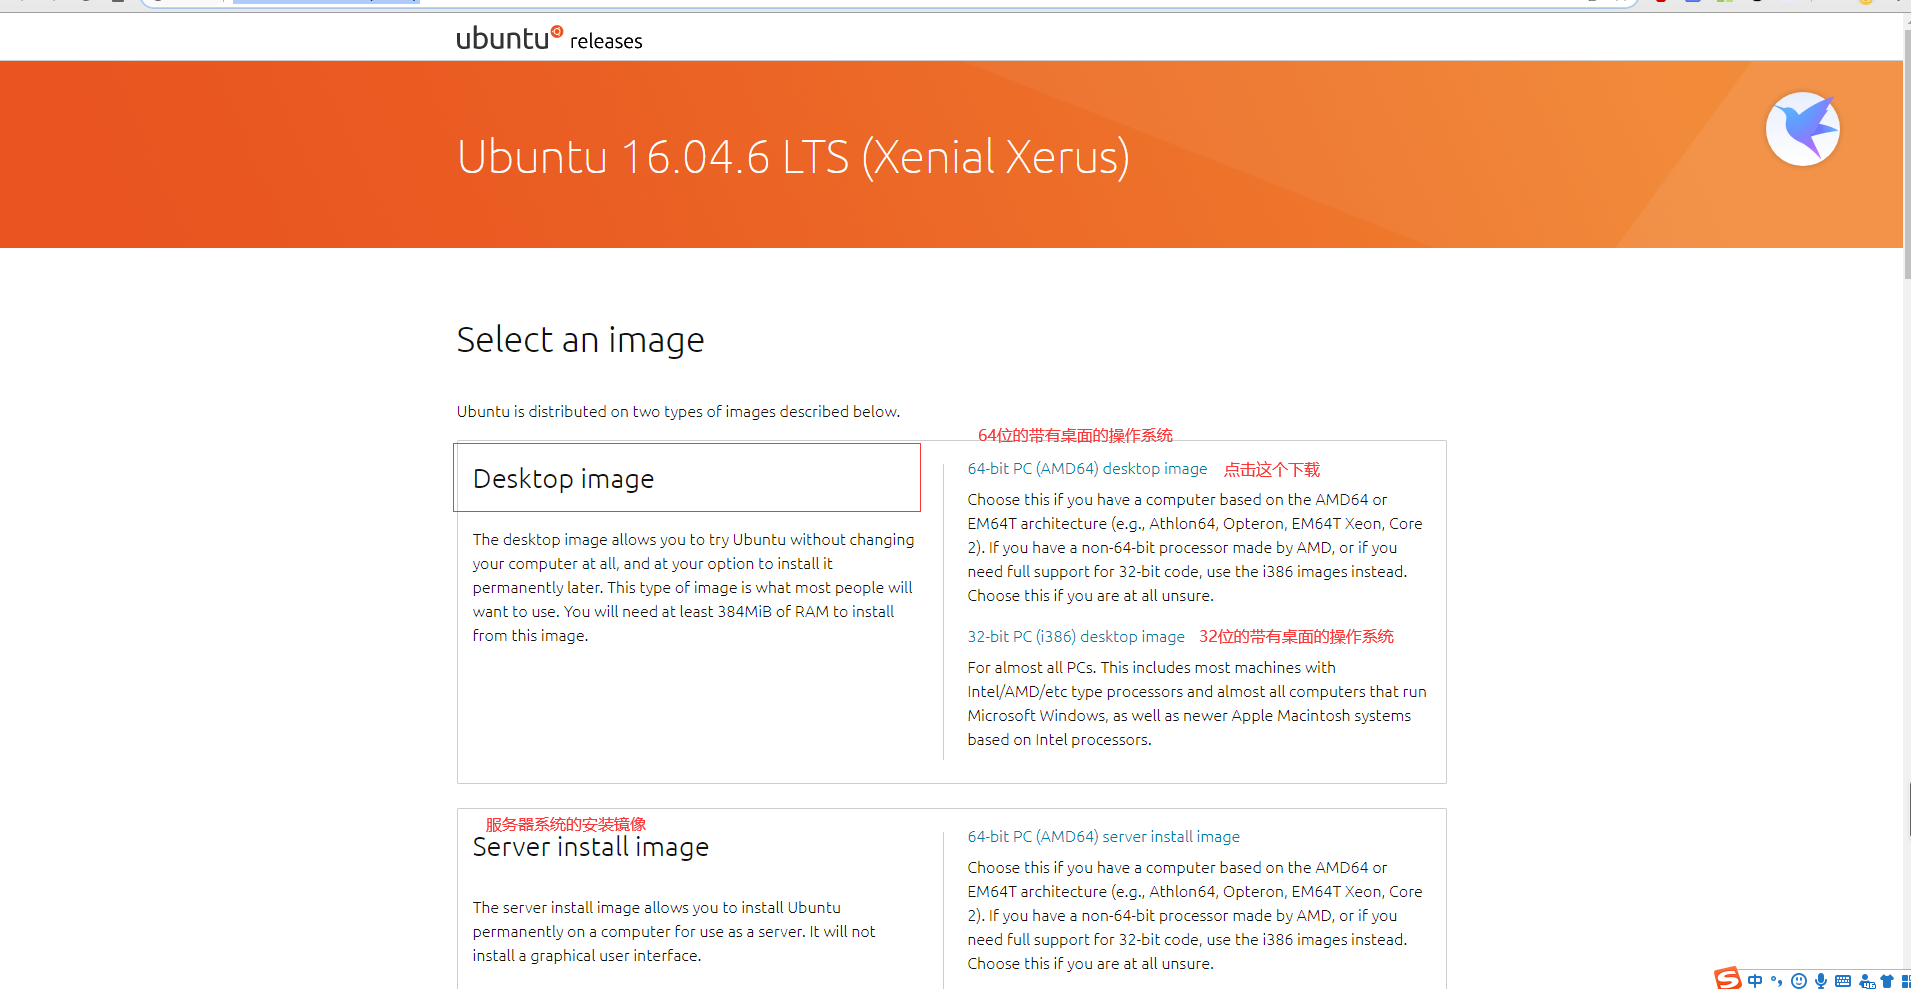
Task: Open the skin shirt icon in the IME bar
Action: click(1887, 981)
